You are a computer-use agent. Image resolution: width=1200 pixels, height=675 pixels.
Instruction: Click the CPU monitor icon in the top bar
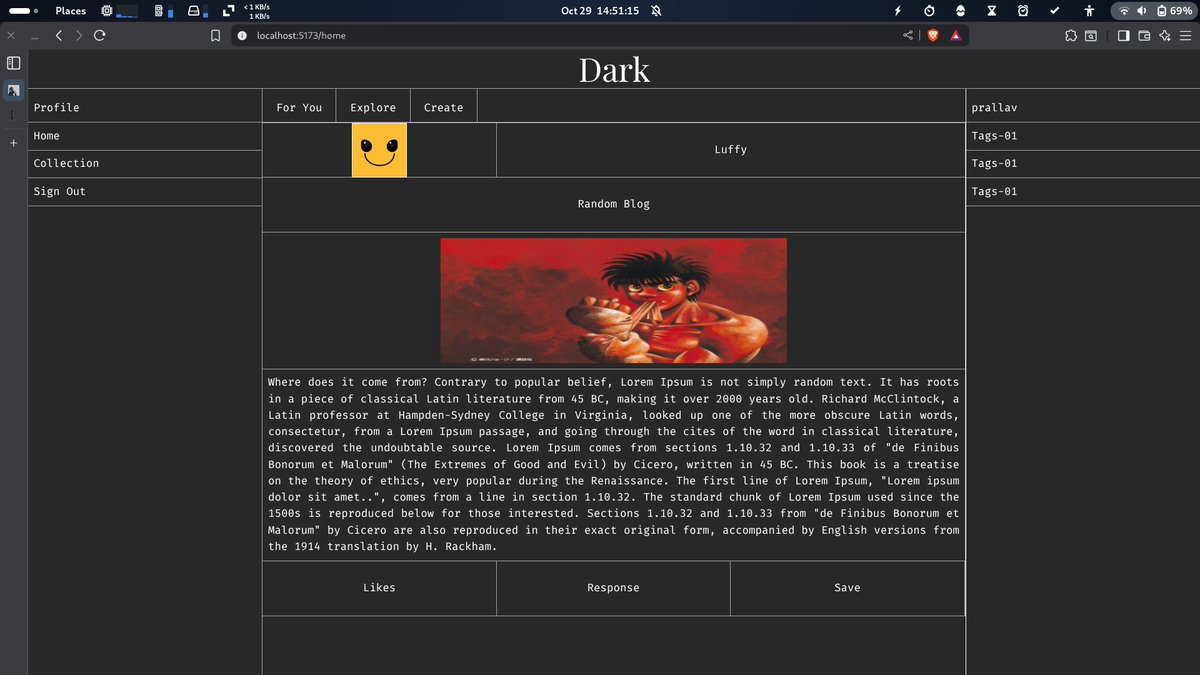click(106, 11)
